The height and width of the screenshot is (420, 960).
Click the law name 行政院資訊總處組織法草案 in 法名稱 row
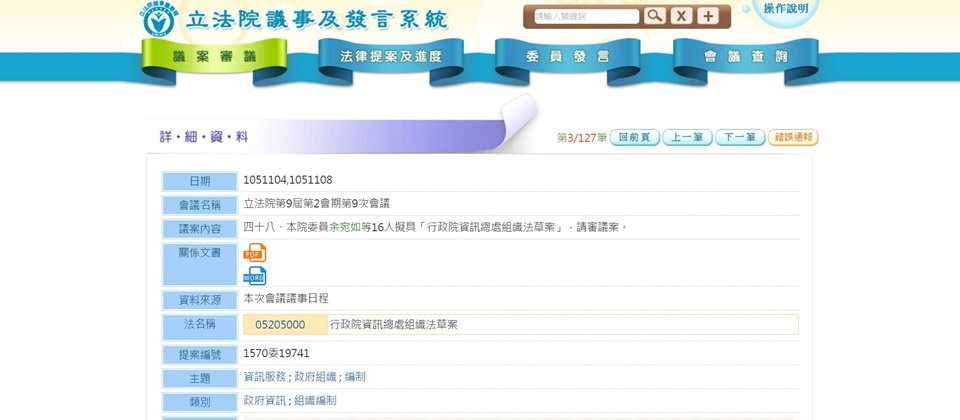click(x=394, y=325)
